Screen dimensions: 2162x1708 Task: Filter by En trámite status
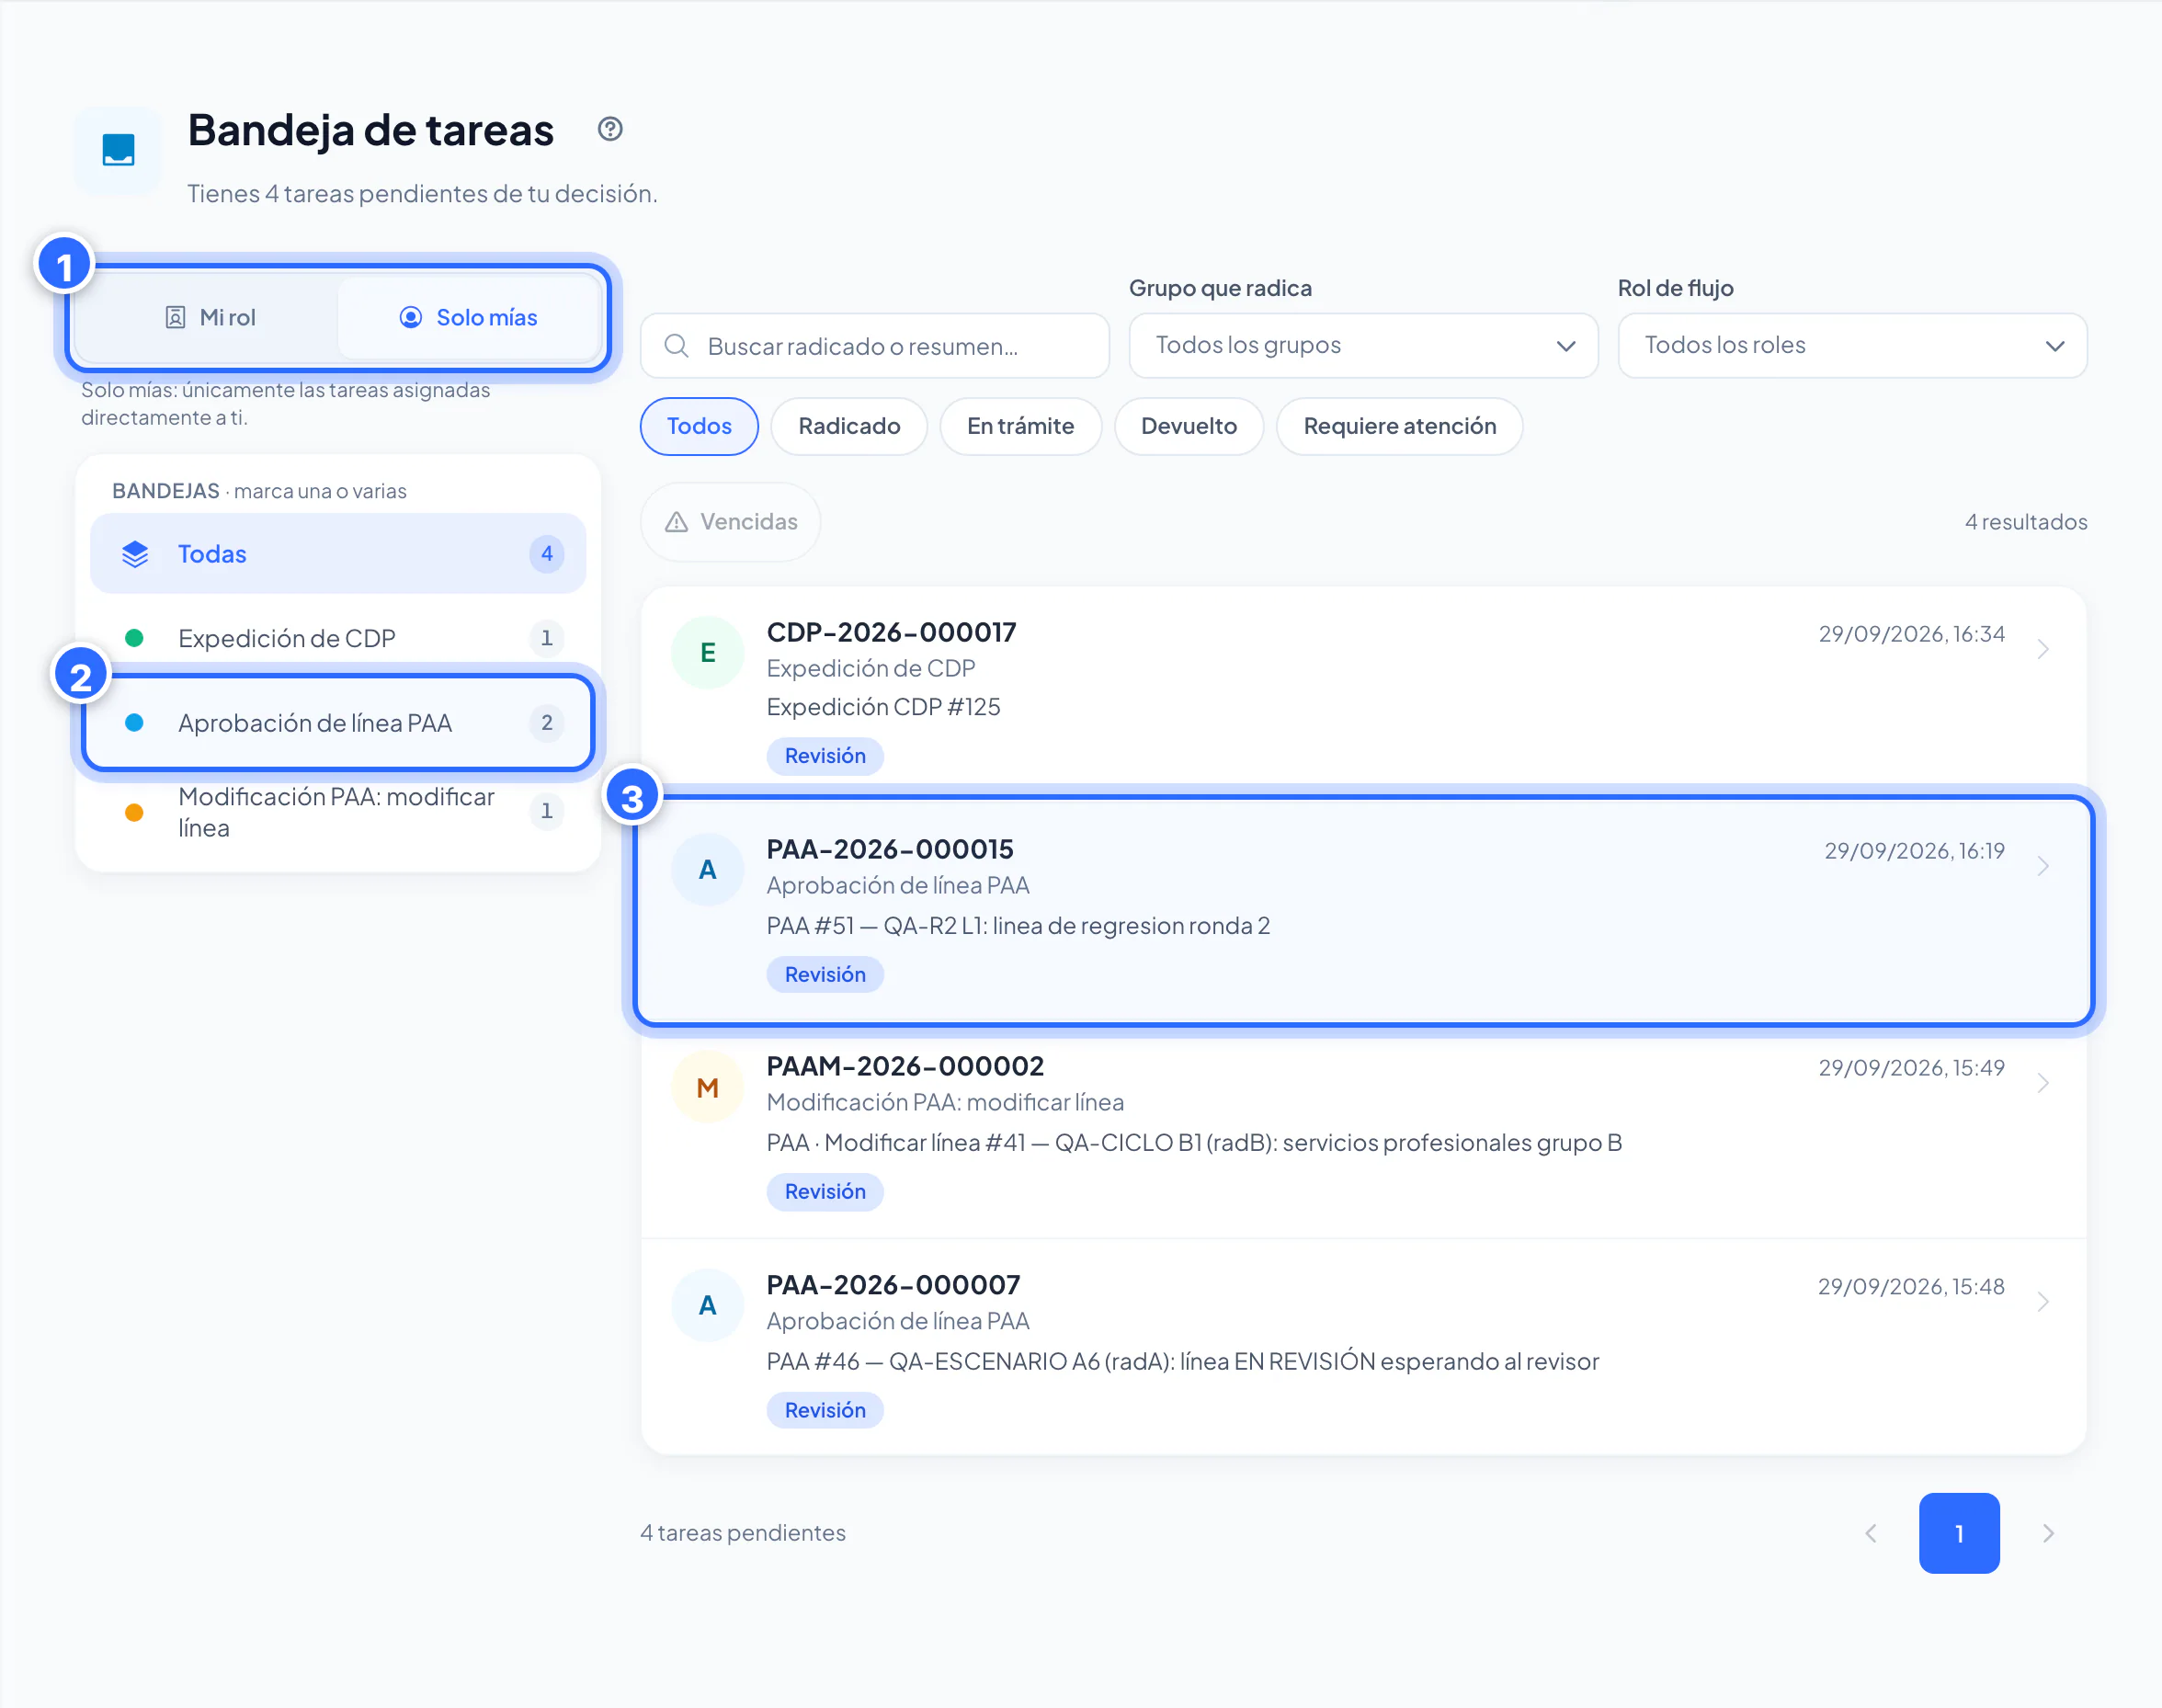click(x=1021, y=427)
